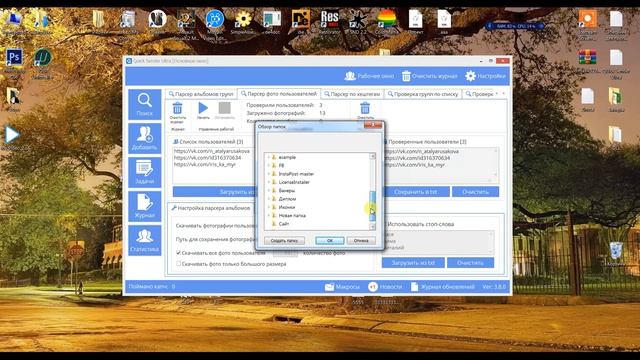Click vk.com/id316370634 in Проверенные пользователи list
Screen dimensions: 640x360
417,158
